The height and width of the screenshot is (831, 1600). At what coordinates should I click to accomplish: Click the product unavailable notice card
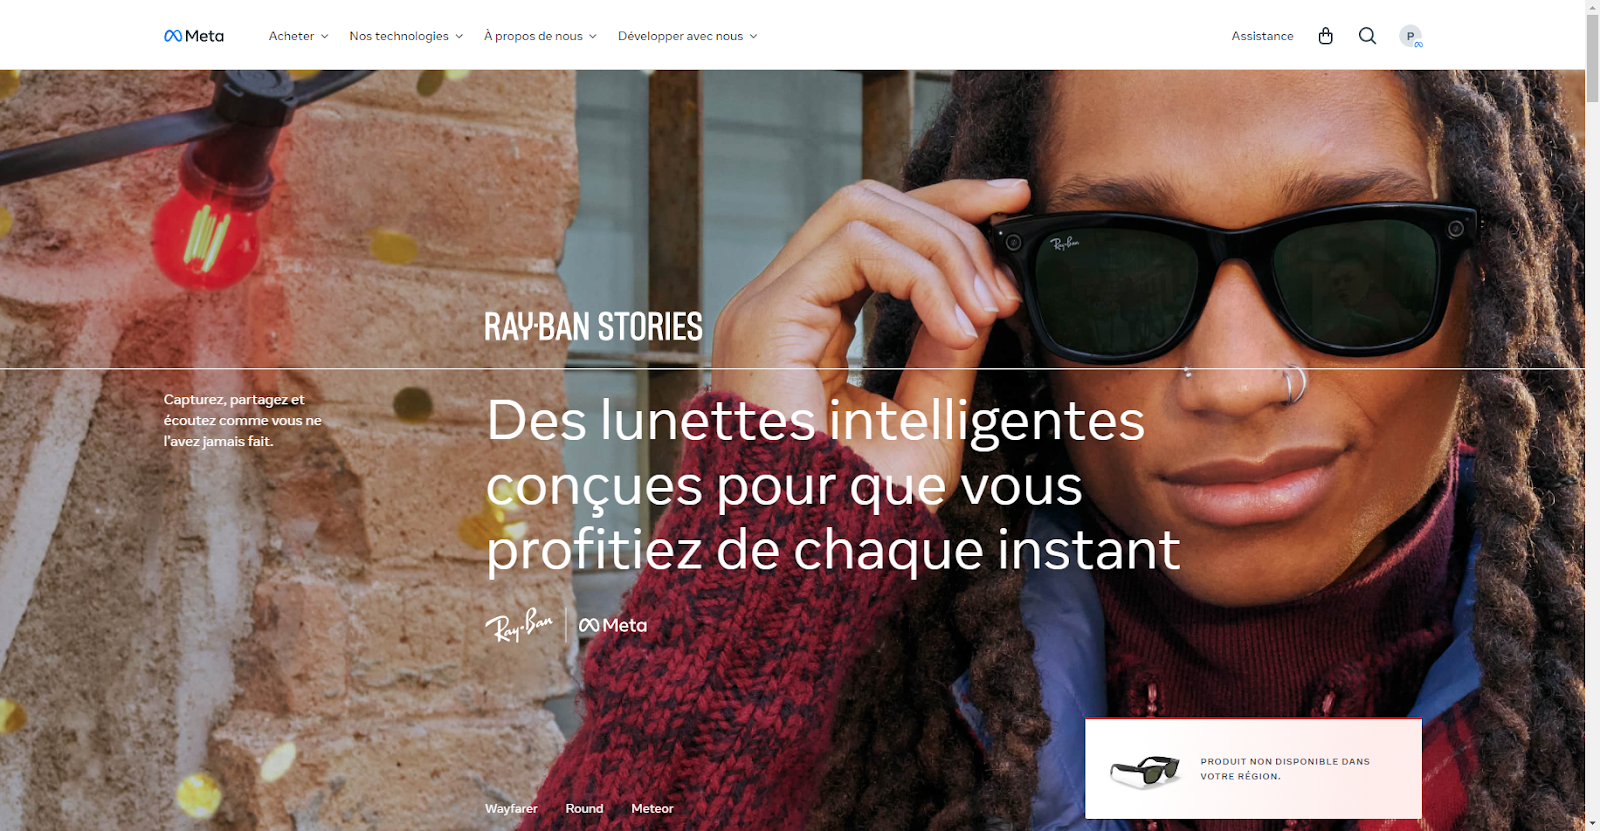1253,768
